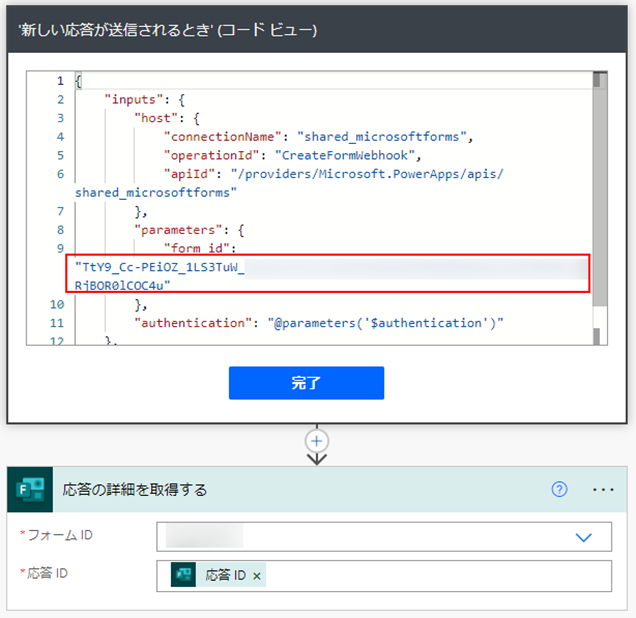Click the 応答の詳細を取得する title
Image resolution: width=636 pixels, height=618 pixels.
[135, 490]
